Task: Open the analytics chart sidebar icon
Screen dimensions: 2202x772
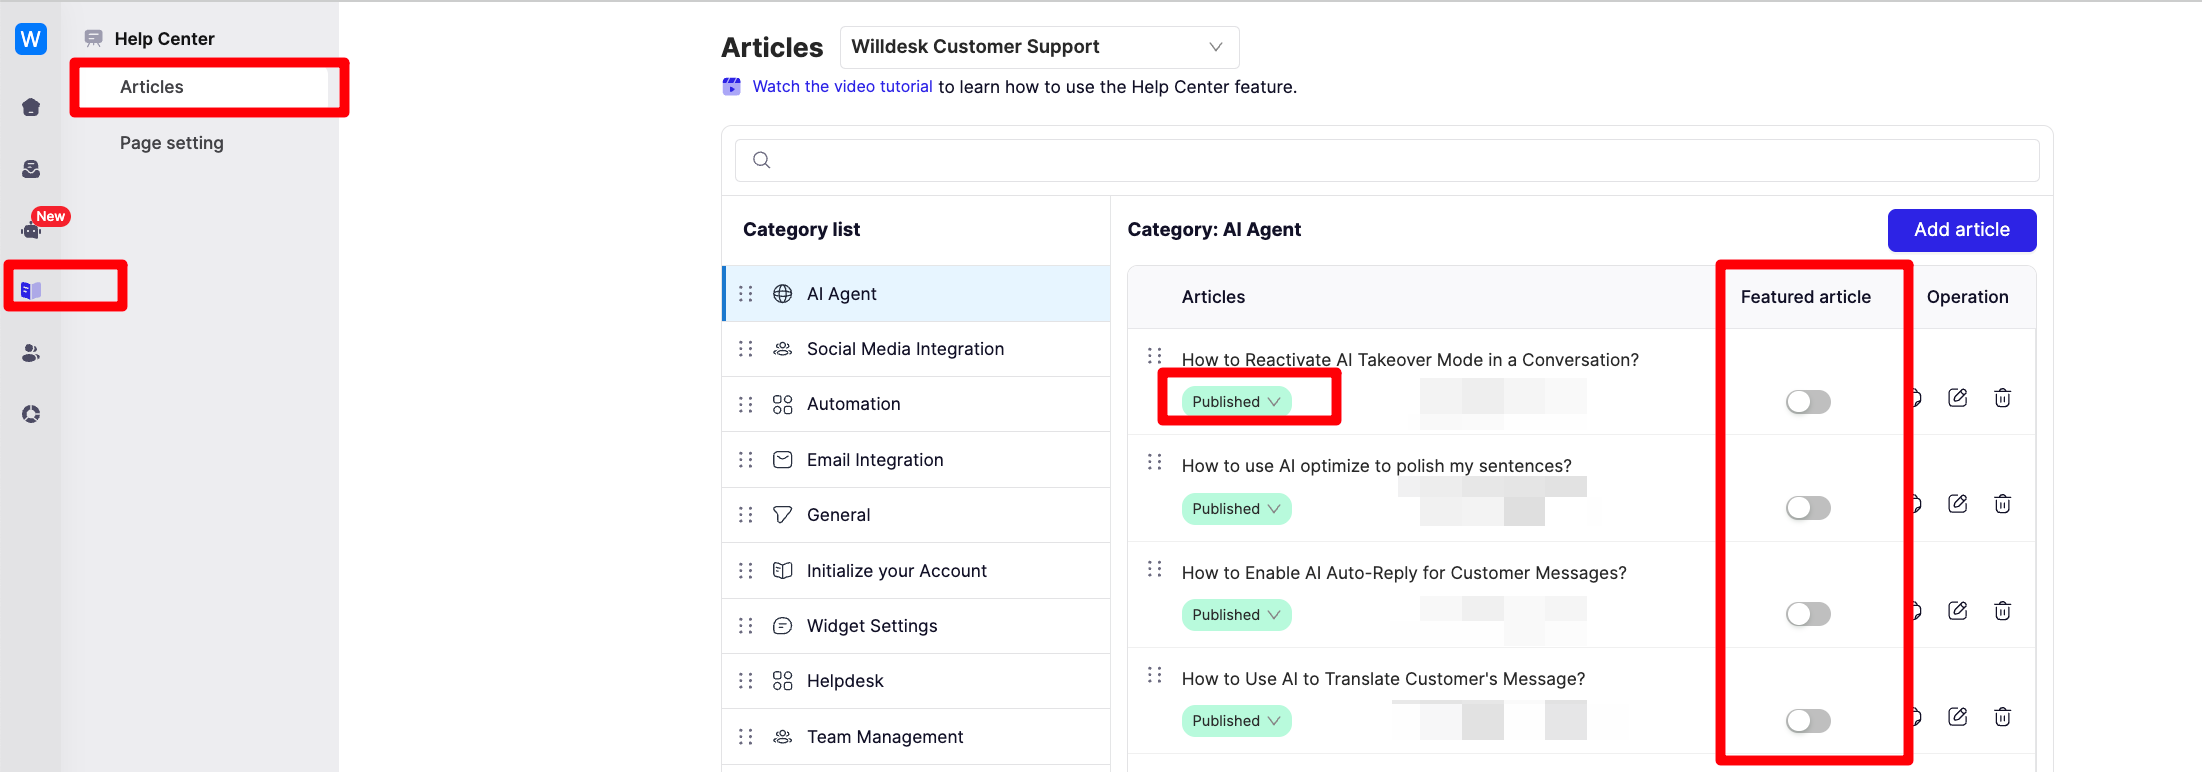Action: (31, 414)
